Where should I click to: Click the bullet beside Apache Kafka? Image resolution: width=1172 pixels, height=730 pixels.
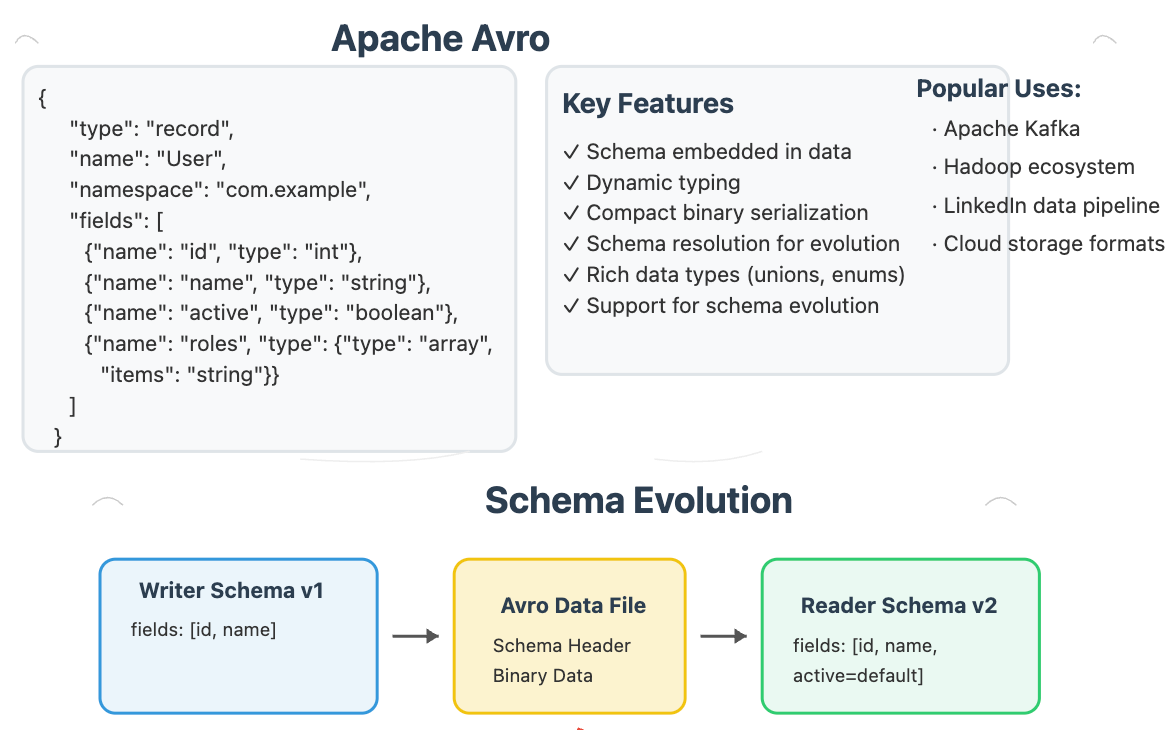coord(932,129)
